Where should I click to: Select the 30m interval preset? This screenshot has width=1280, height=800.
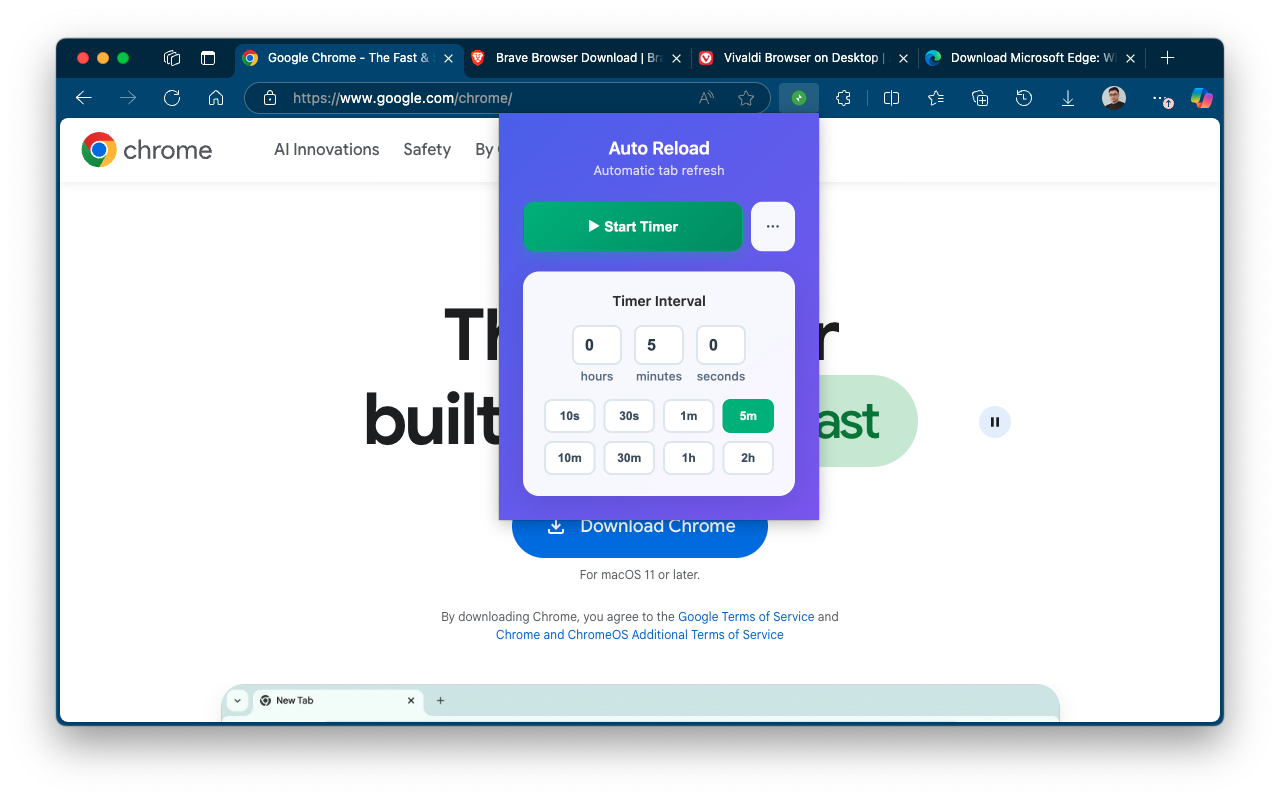point(629,458)
